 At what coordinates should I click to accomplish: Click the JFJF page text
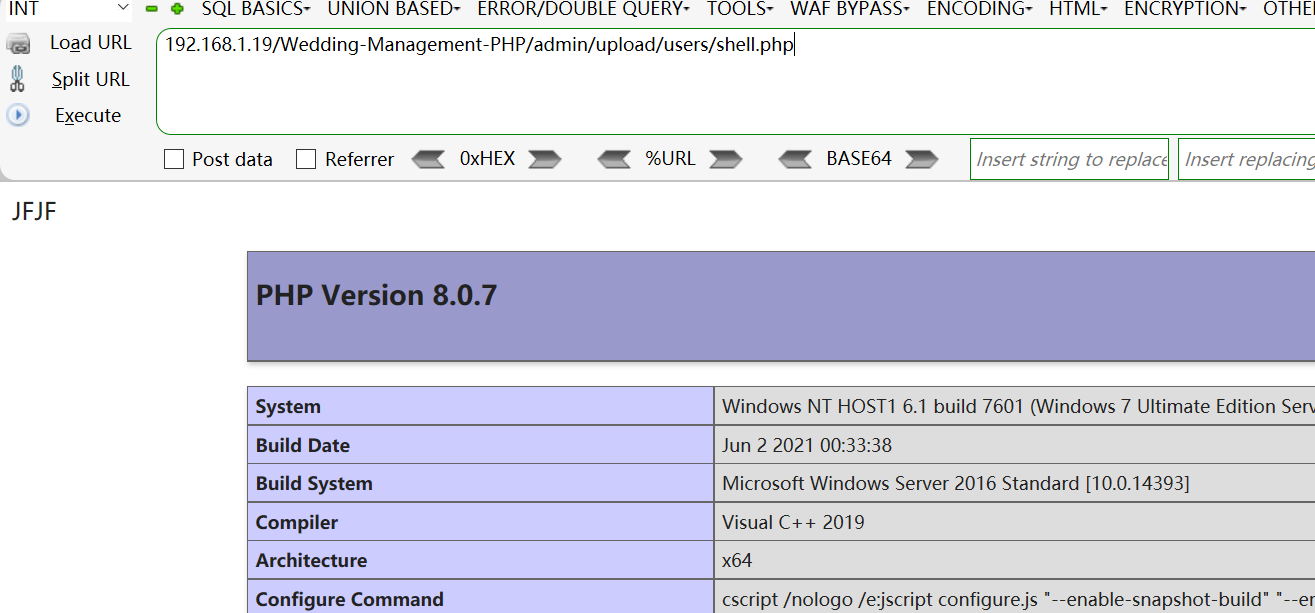pos(34,212)
